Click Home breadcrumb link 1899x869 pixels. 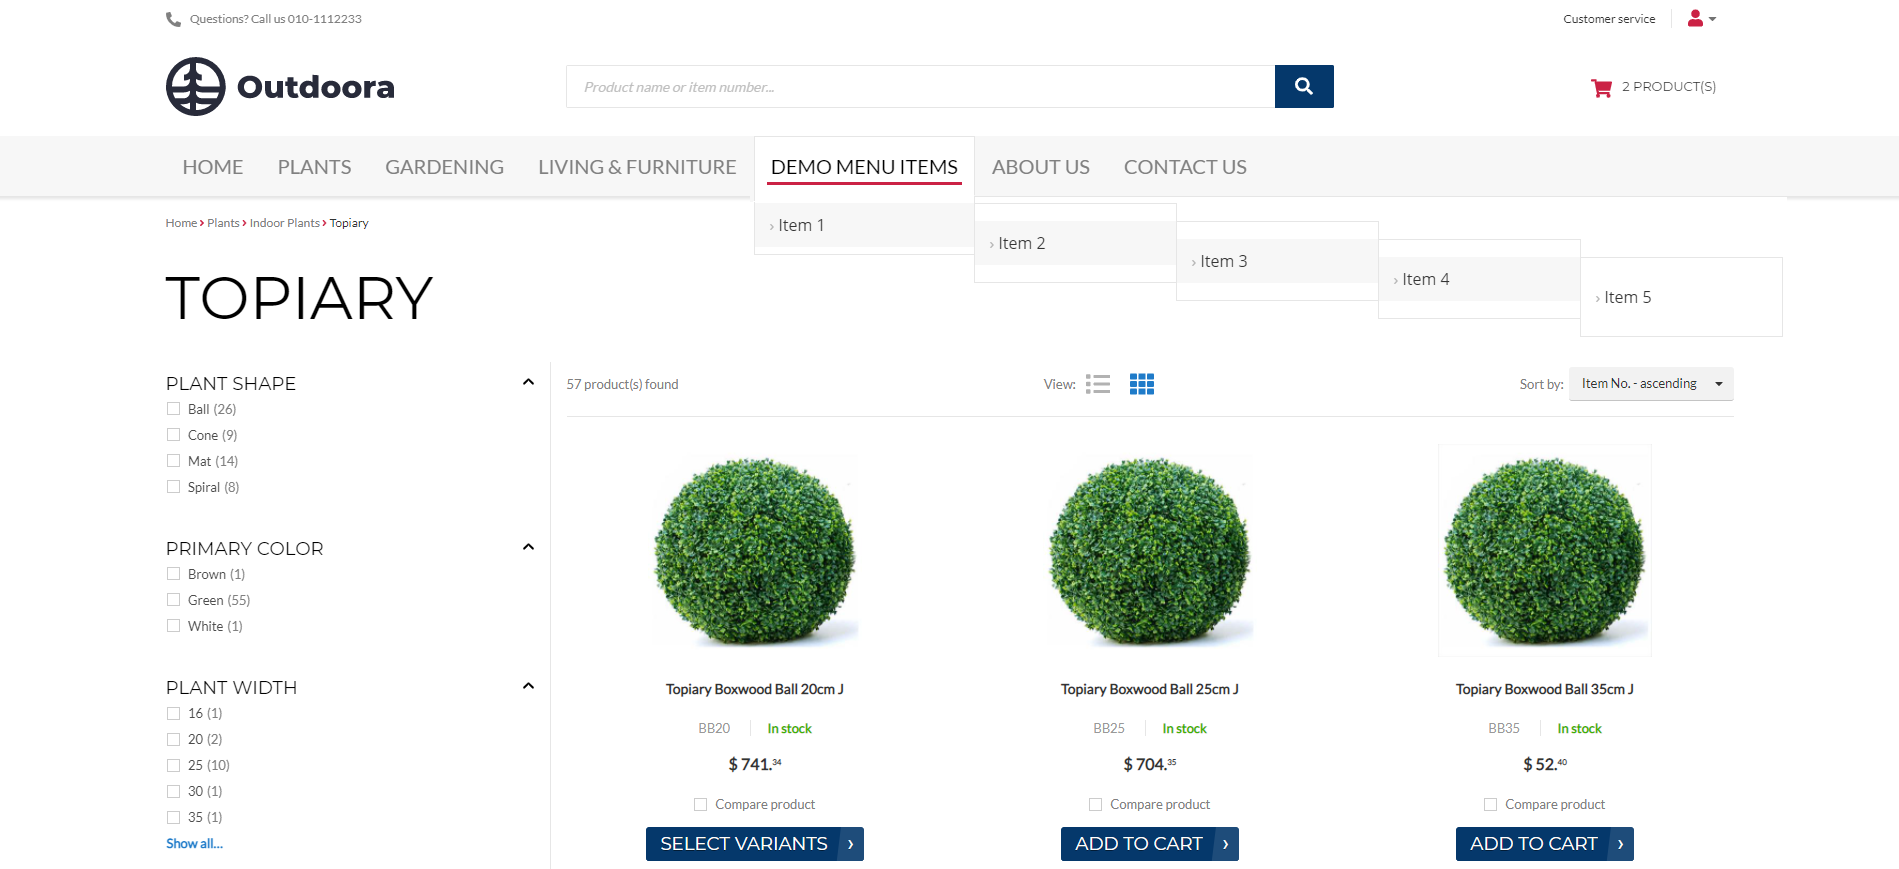(x=181, y=223)
